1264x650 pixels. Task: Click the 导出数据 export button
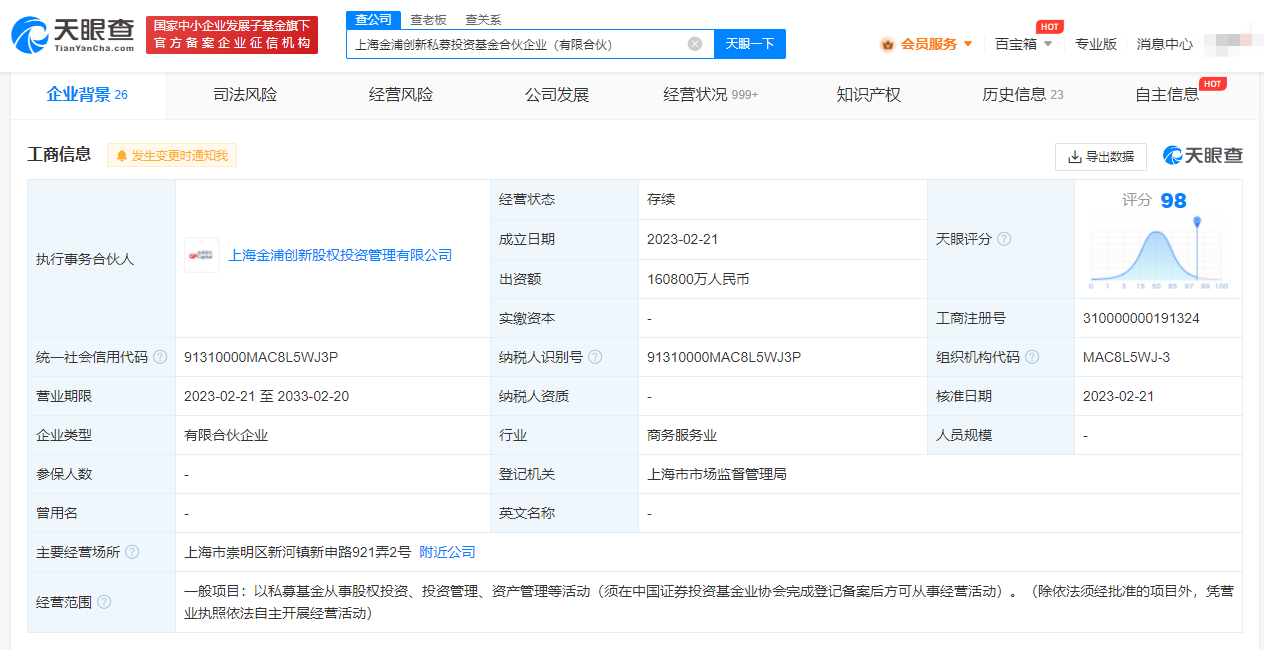tap(1101, 157)
